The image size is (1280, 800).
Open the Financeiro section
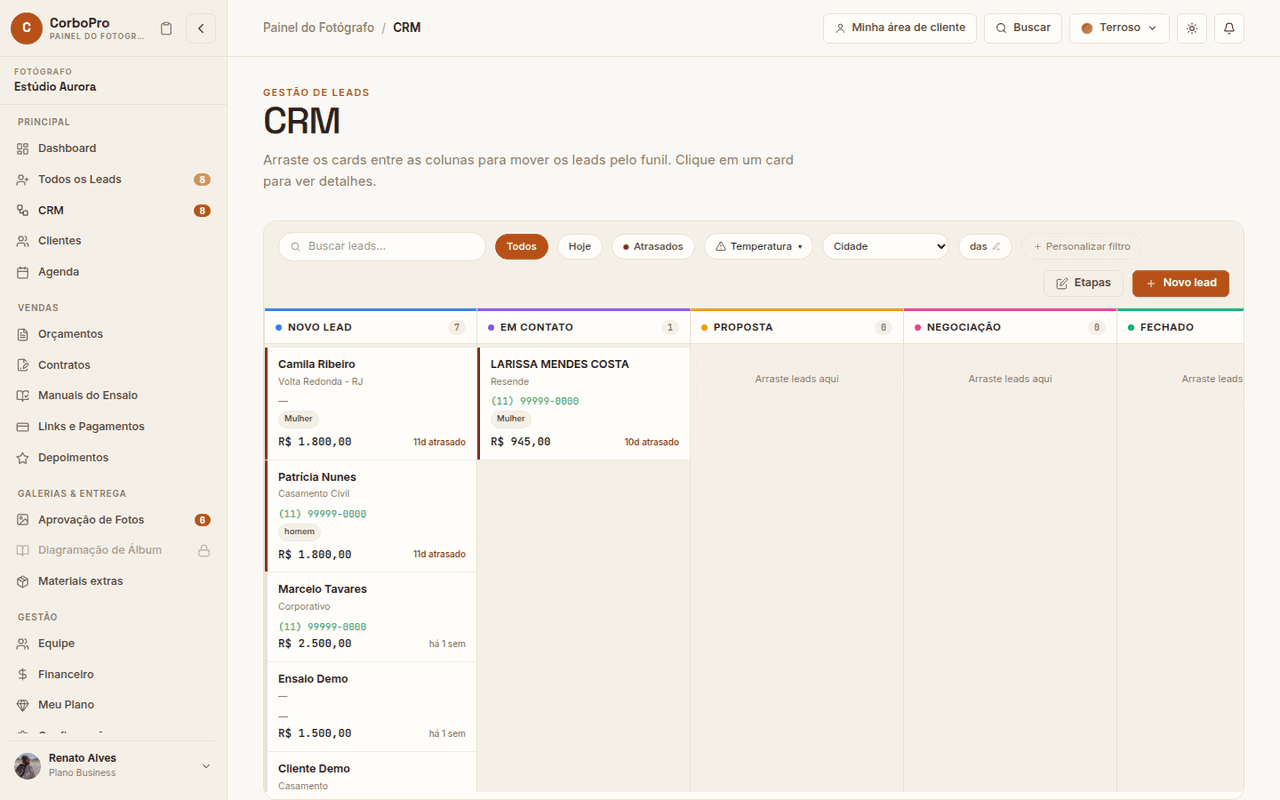[x=113, y=674]
